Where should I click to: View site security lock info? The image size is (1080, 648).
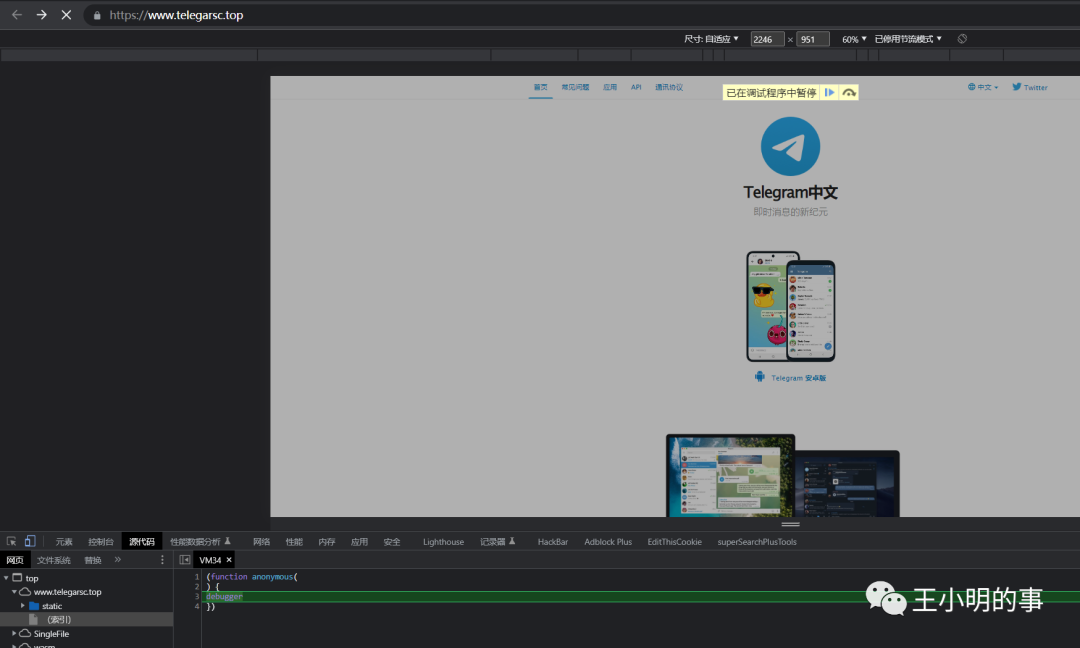click(97, 15)
